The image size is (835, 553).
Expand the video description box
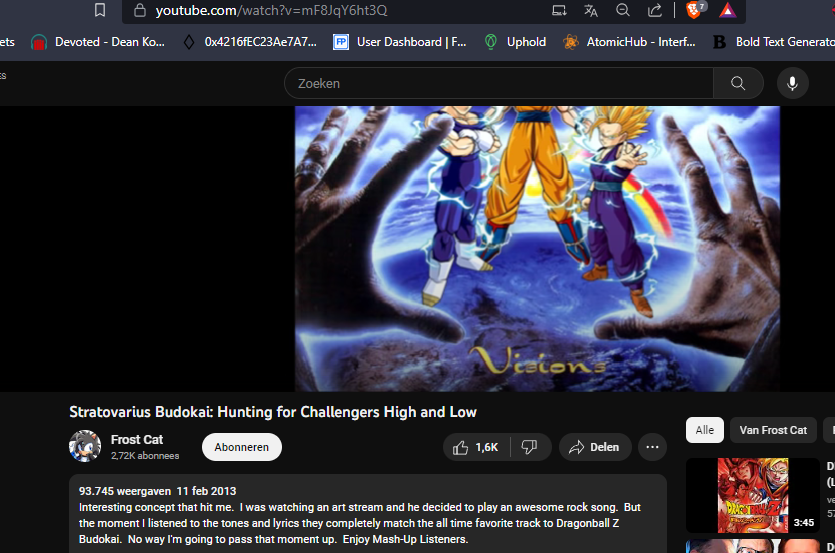(367, 514)
